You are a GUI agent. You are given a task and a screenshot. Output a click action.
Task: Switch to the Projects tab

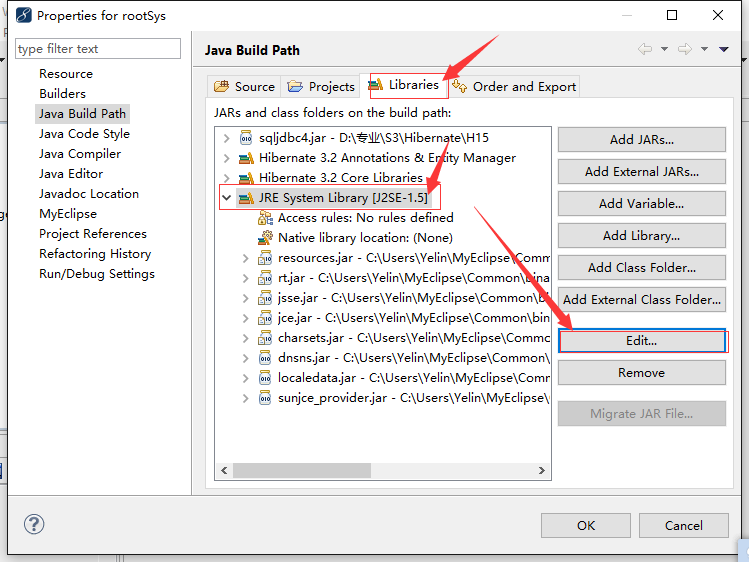point(321,86)
